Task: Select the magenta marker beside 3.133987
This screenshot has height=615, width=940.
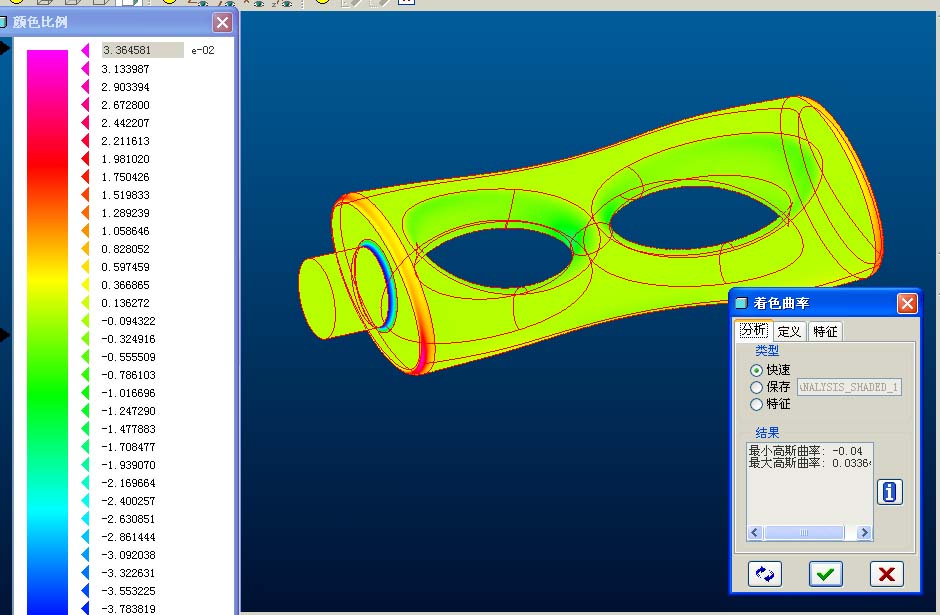Action: click(x=85, y=69)
